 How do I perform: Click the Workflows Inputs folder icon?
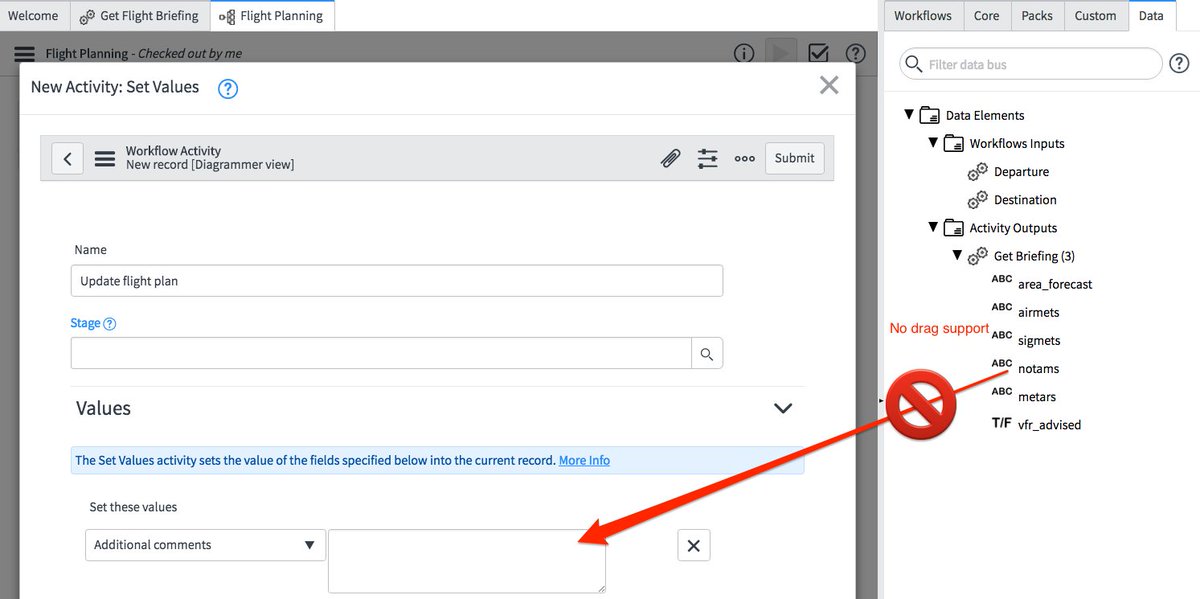click(954, 143)
